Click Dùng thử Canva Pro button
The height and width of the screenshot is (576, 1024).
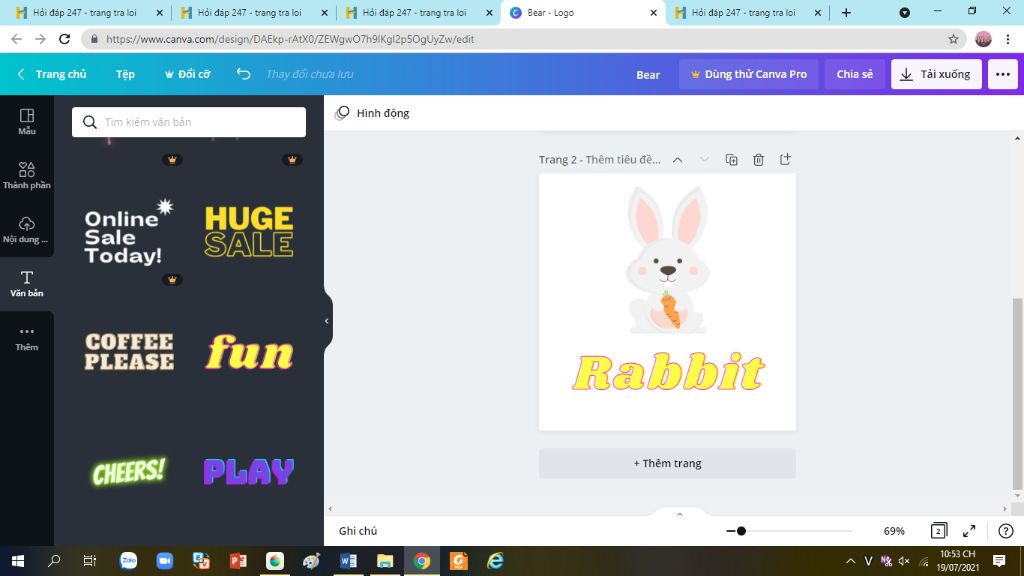coord(748,74)
